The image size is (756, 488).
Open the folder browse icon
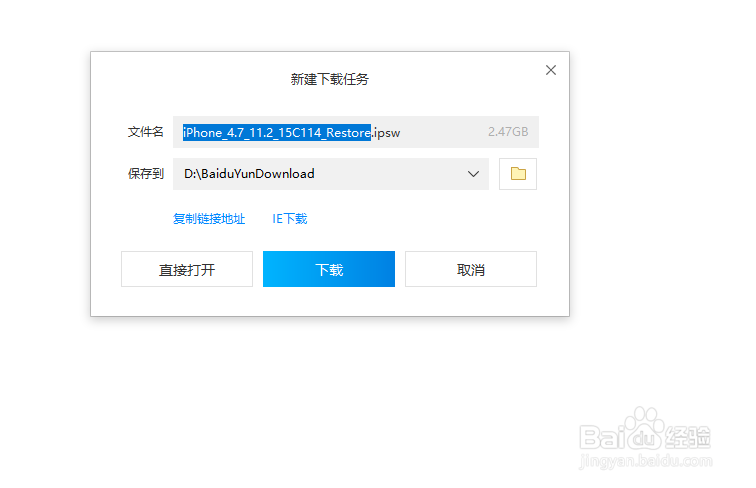pos(518,174)
